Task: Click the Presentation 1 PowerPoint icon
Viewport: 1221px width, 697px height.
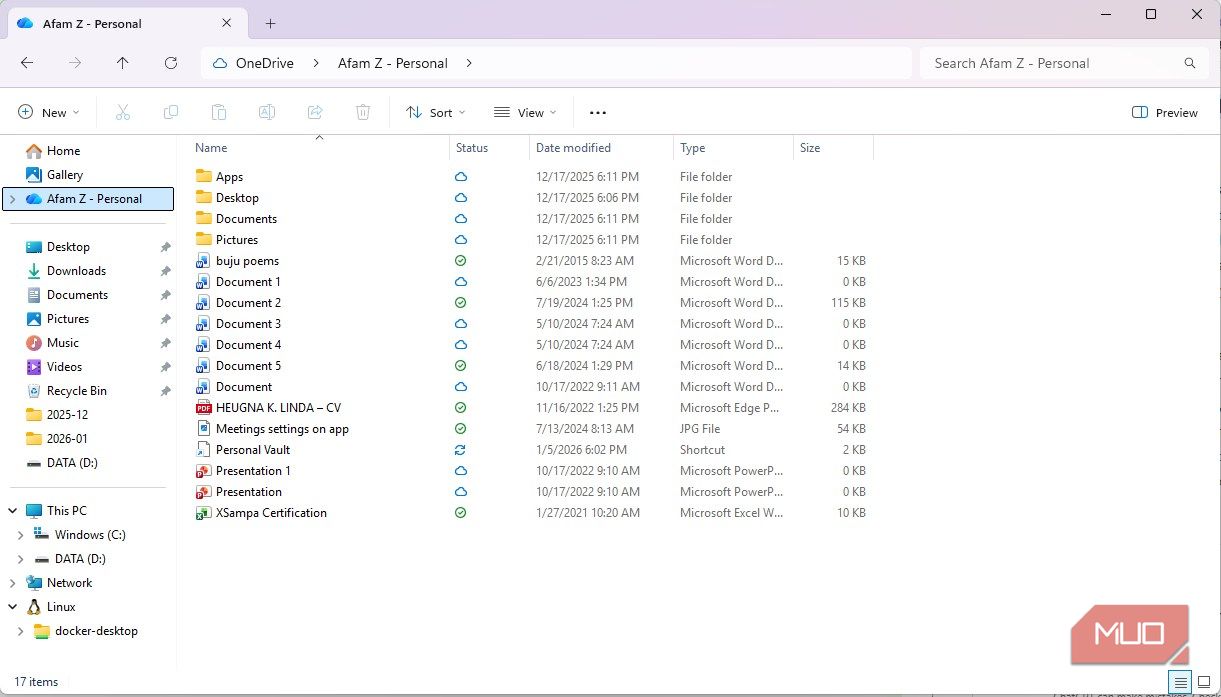Action: [x=204, y=471]
